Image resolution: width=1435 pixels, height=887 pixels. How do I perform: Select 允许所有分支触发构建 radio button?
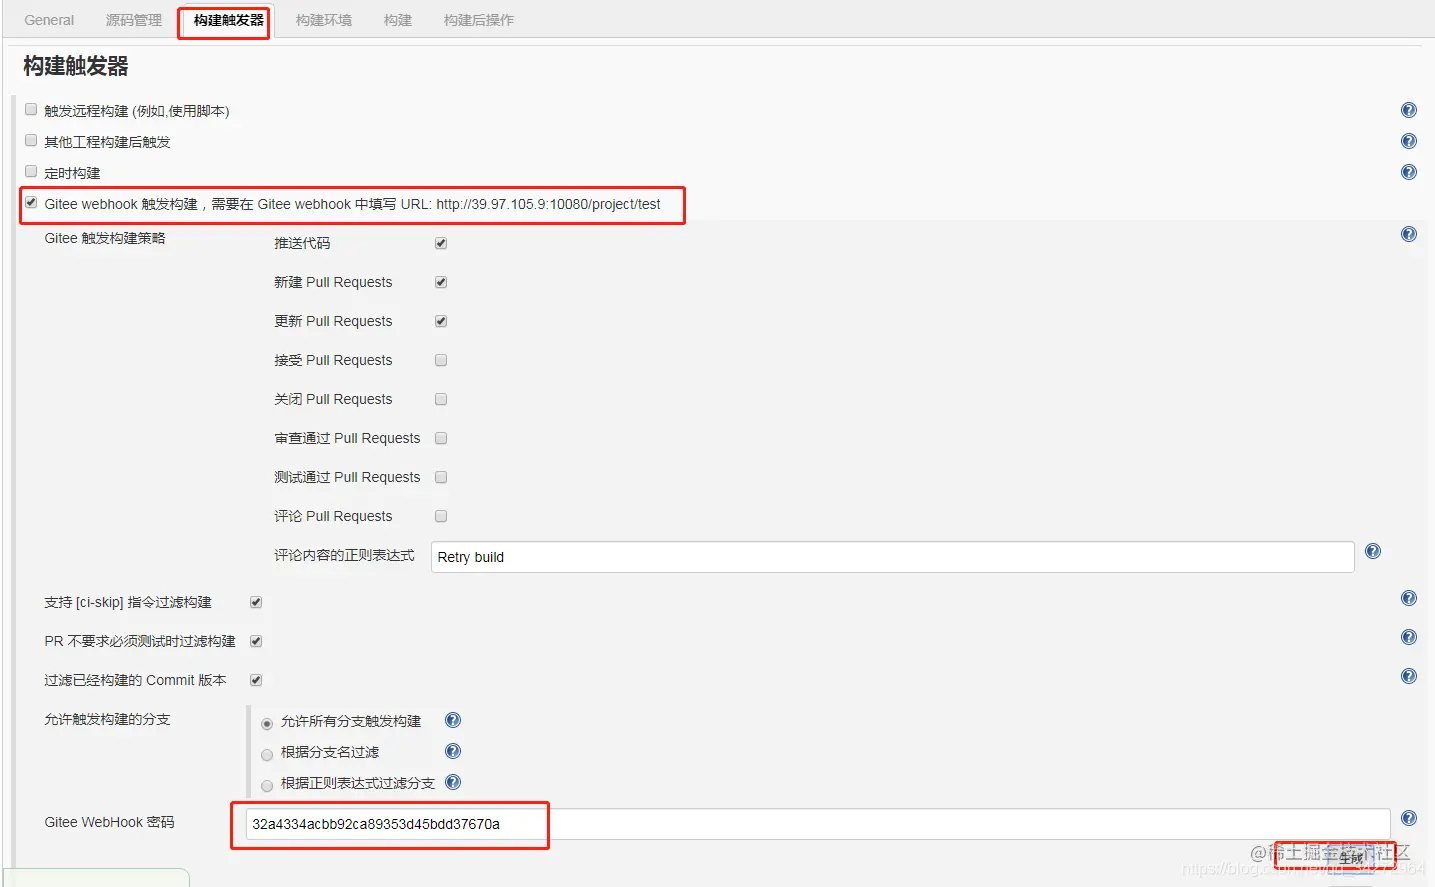[267, 723]
